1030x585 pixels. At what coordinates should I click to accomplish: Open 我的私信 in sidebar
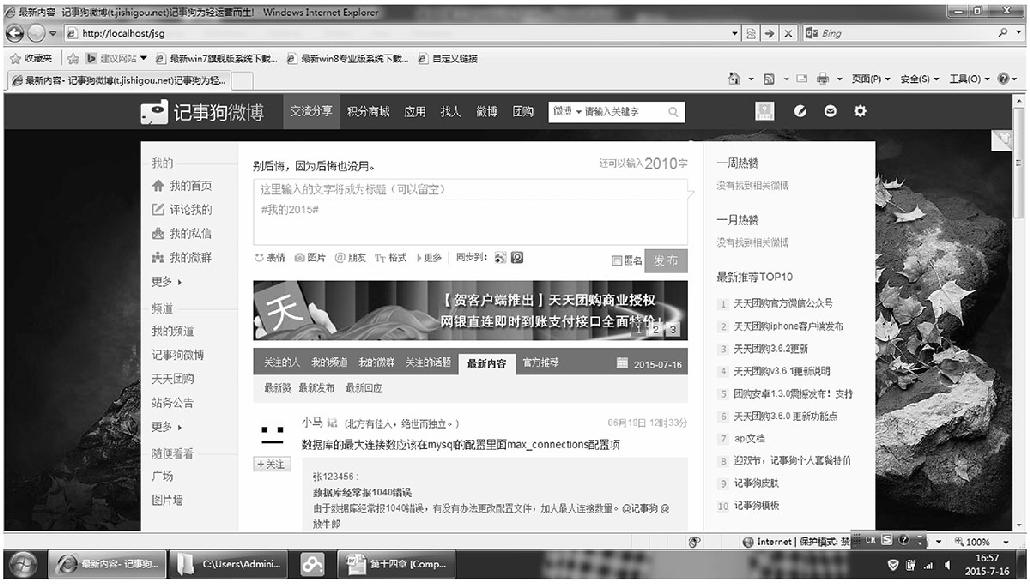[x=183, y=234]
